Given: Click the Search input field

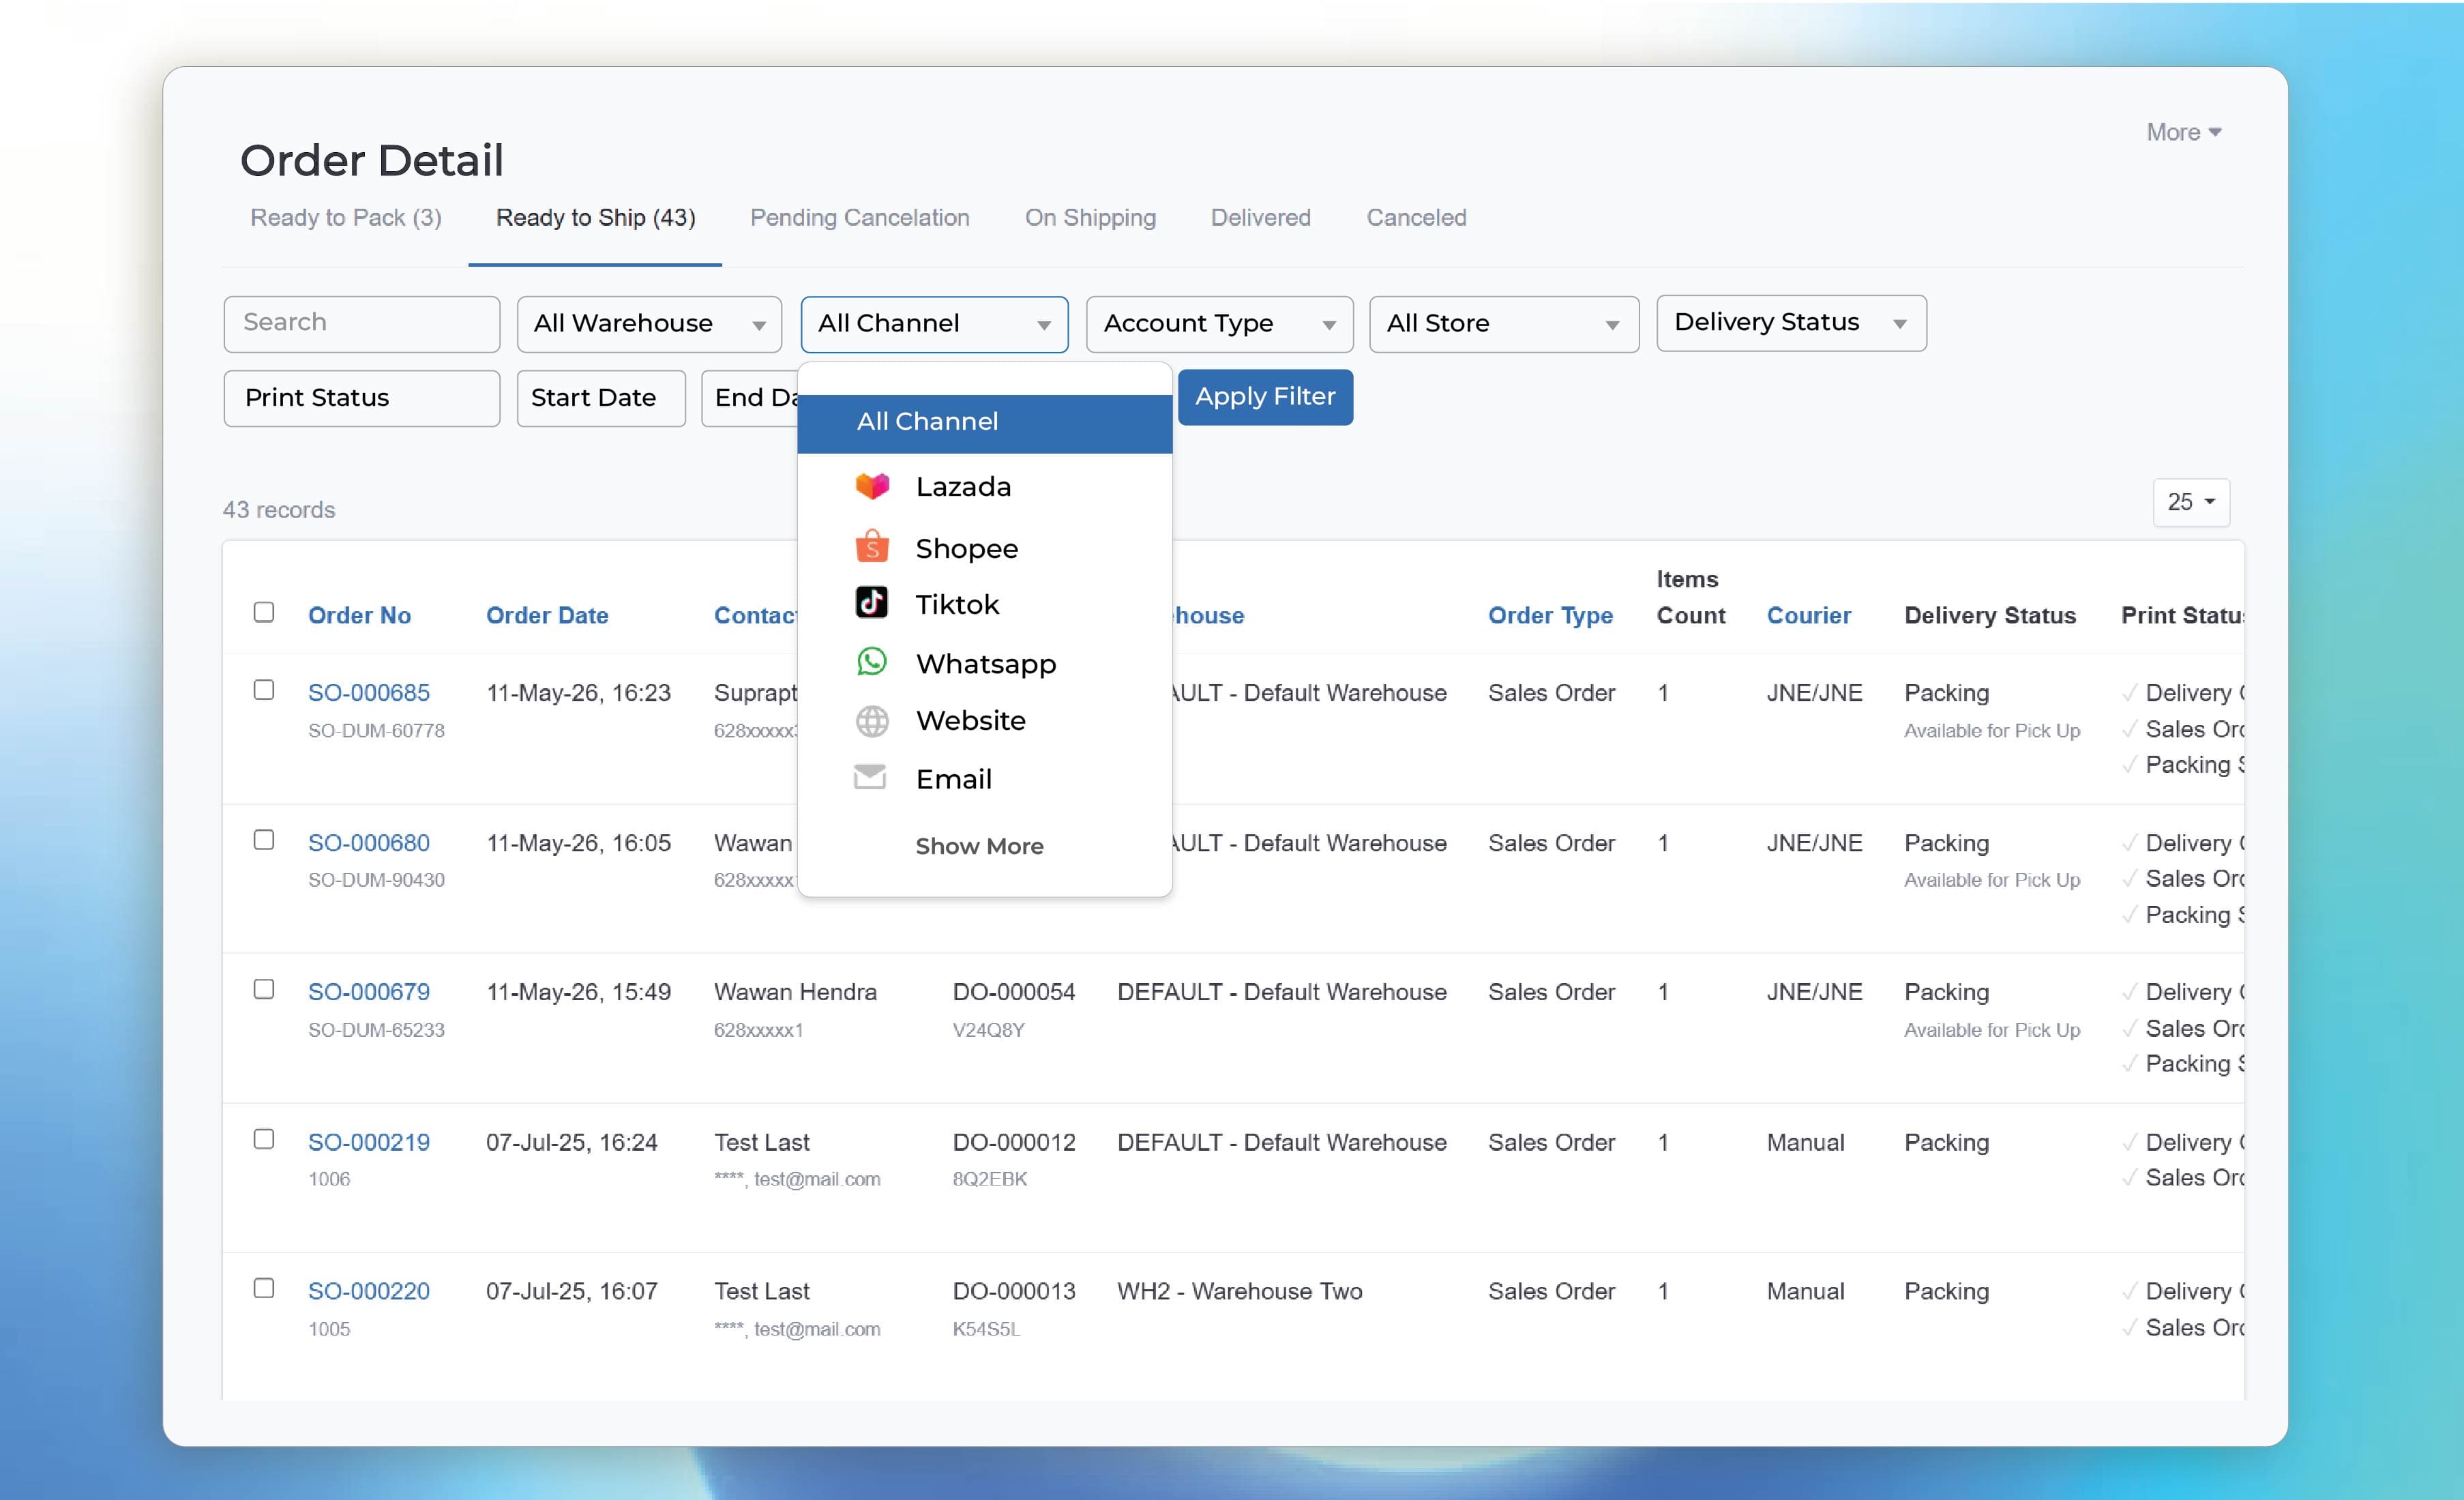Looking at the screenshot, I should tap(362, 324).
